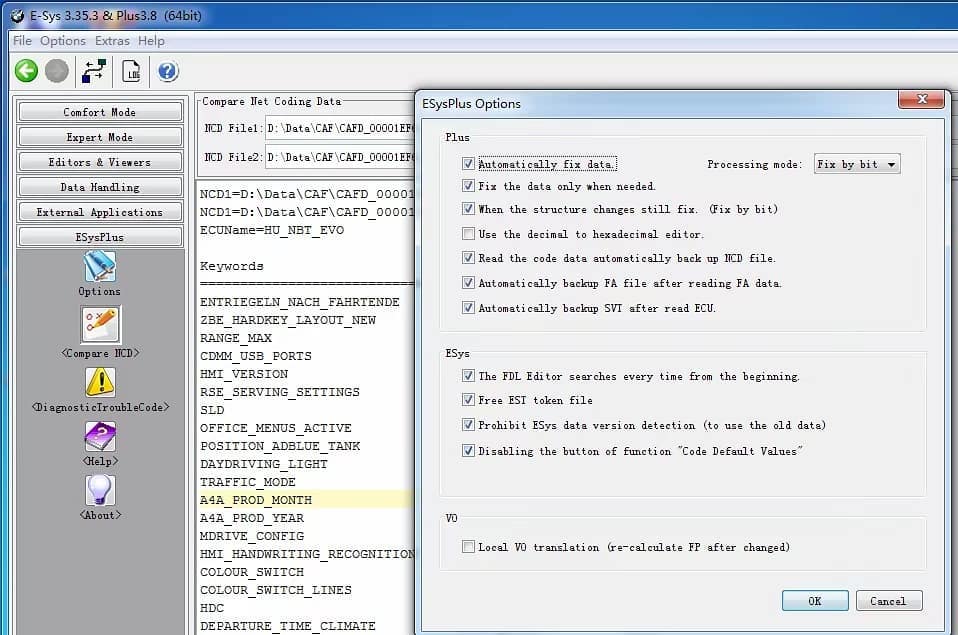Toggle FDL Editor searches from beginning checkbox
The width and height of the screenshot is (958, 635).
(x=468, y=375)
